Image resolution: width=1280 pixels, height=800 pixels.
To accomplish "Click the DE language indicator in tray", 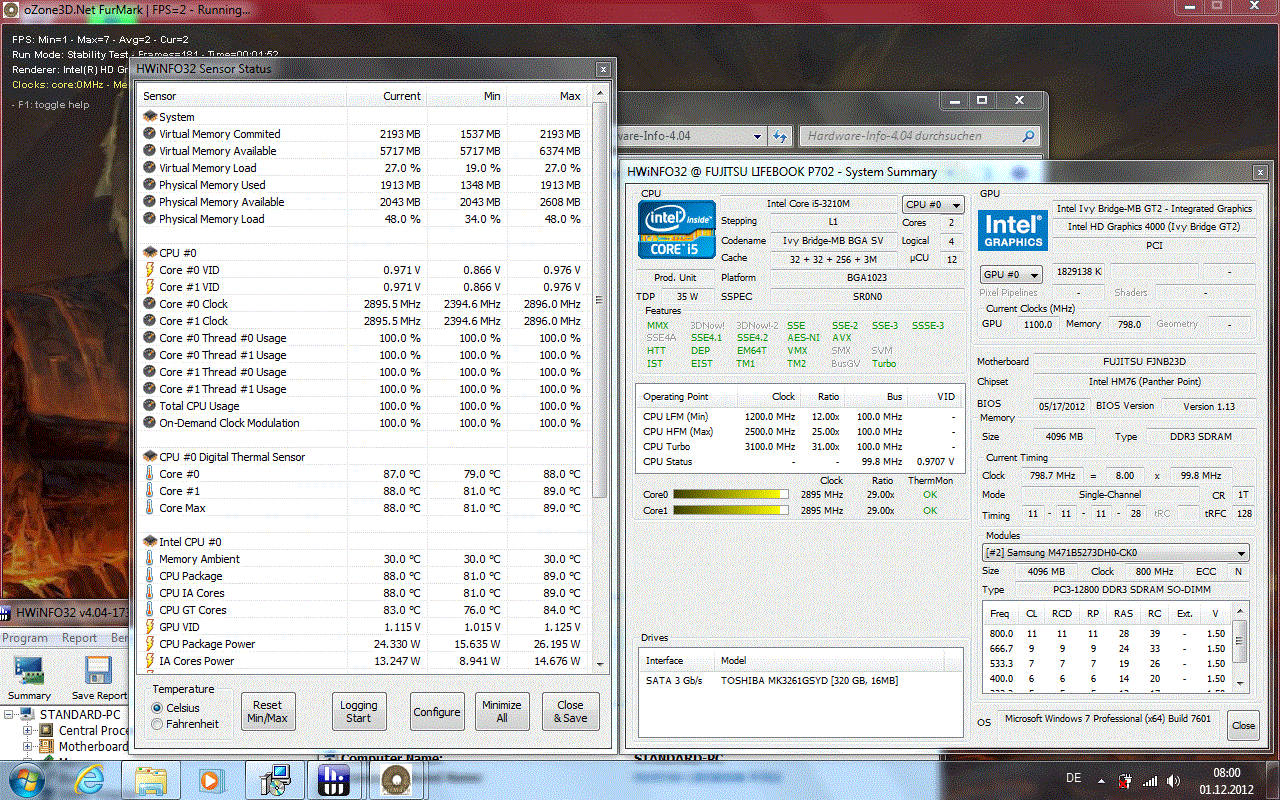I will click(1074, 779).
